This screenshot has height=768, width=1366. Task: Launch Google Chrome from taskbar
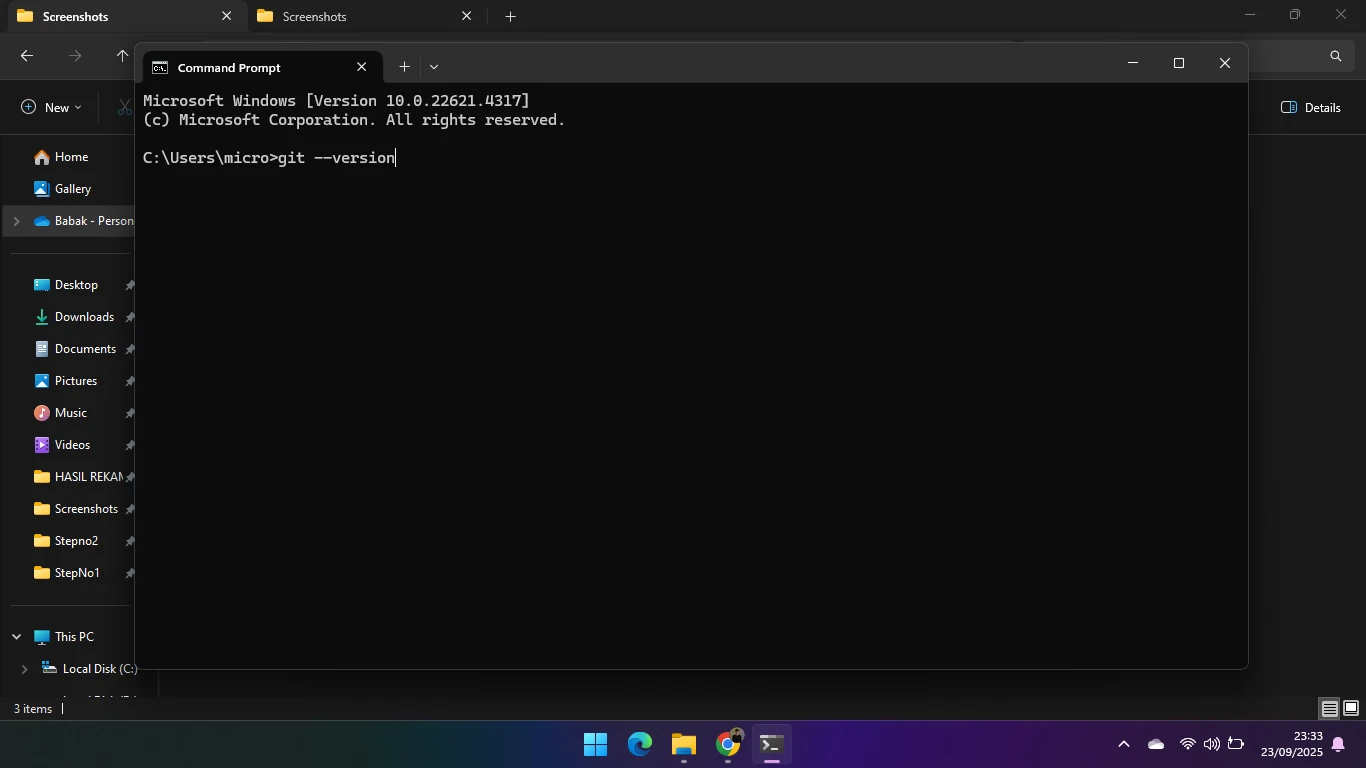[x=728, y=745]
